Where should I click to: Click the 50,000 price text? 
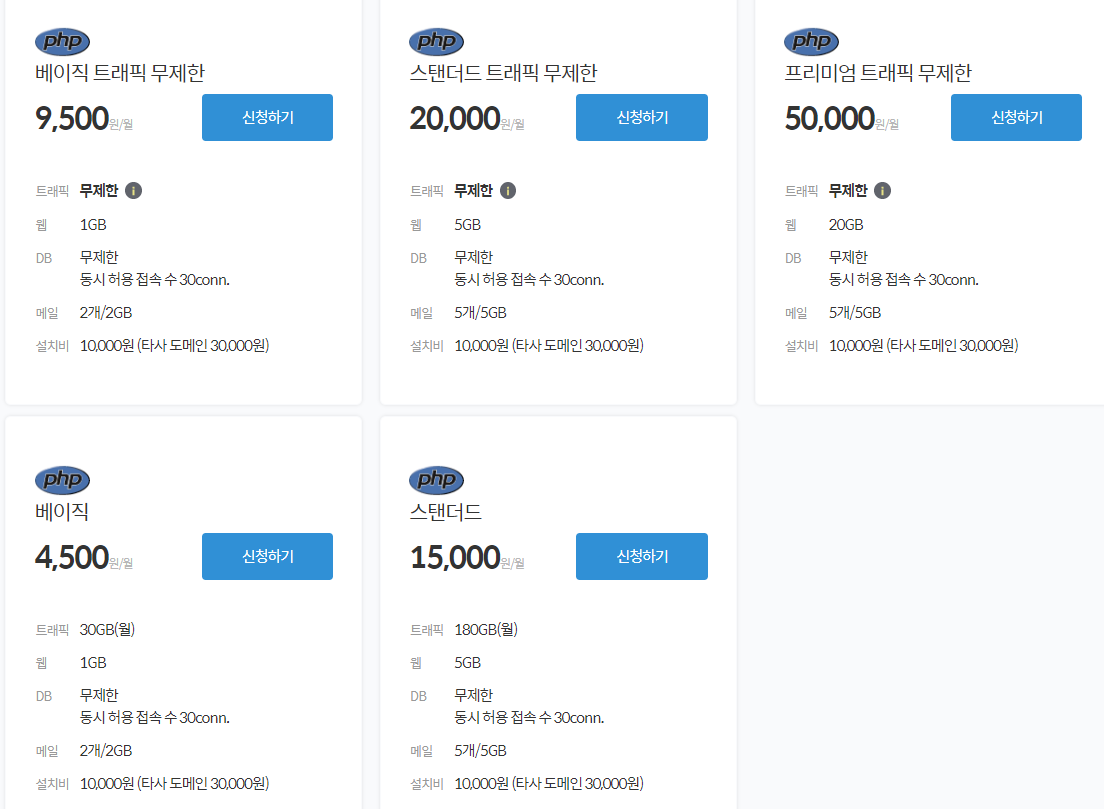(829, 118)
